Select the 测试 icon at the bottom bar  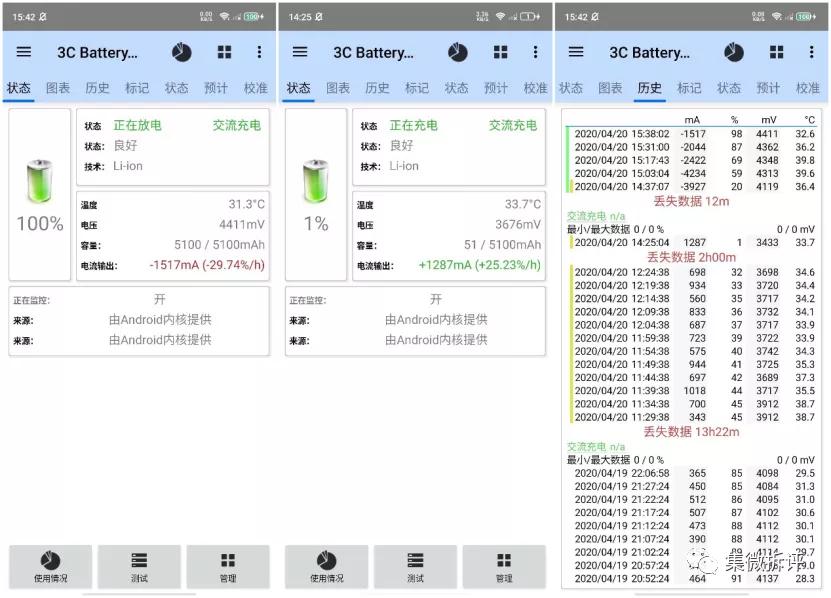(x=139, y=565)
